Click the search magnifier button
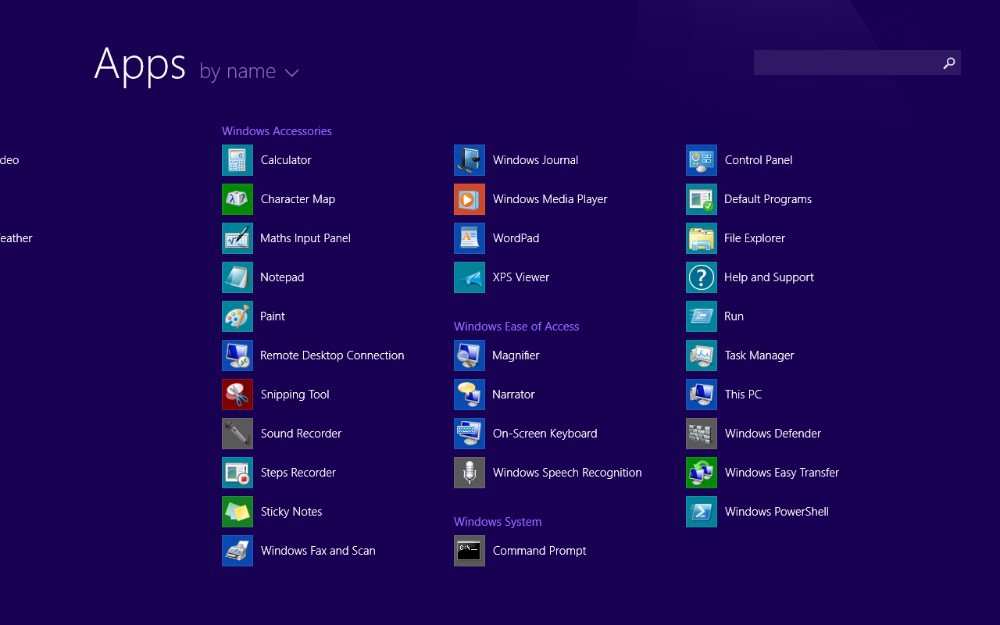This screenshot has height=625, width=1000. click(x=949, y=62)
